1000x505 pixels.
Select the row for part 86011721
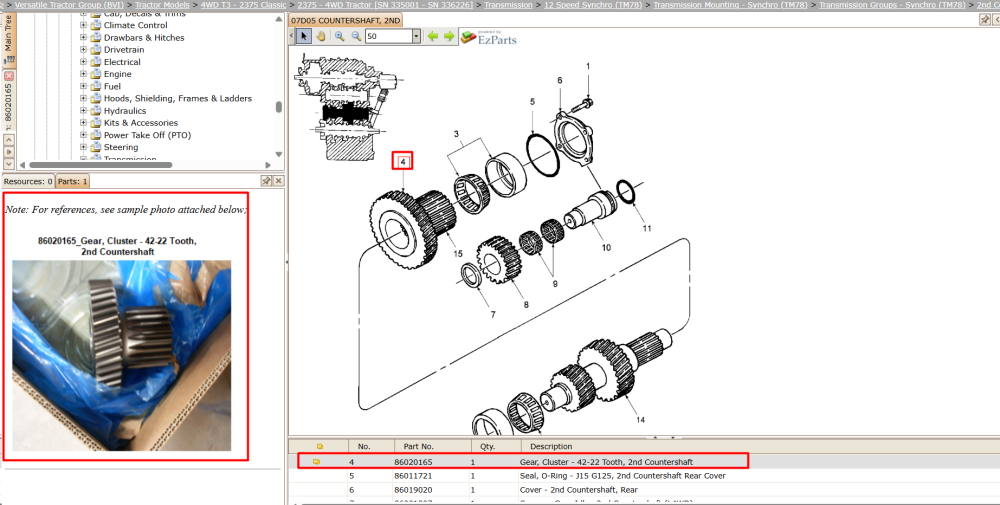coord(643,476)
